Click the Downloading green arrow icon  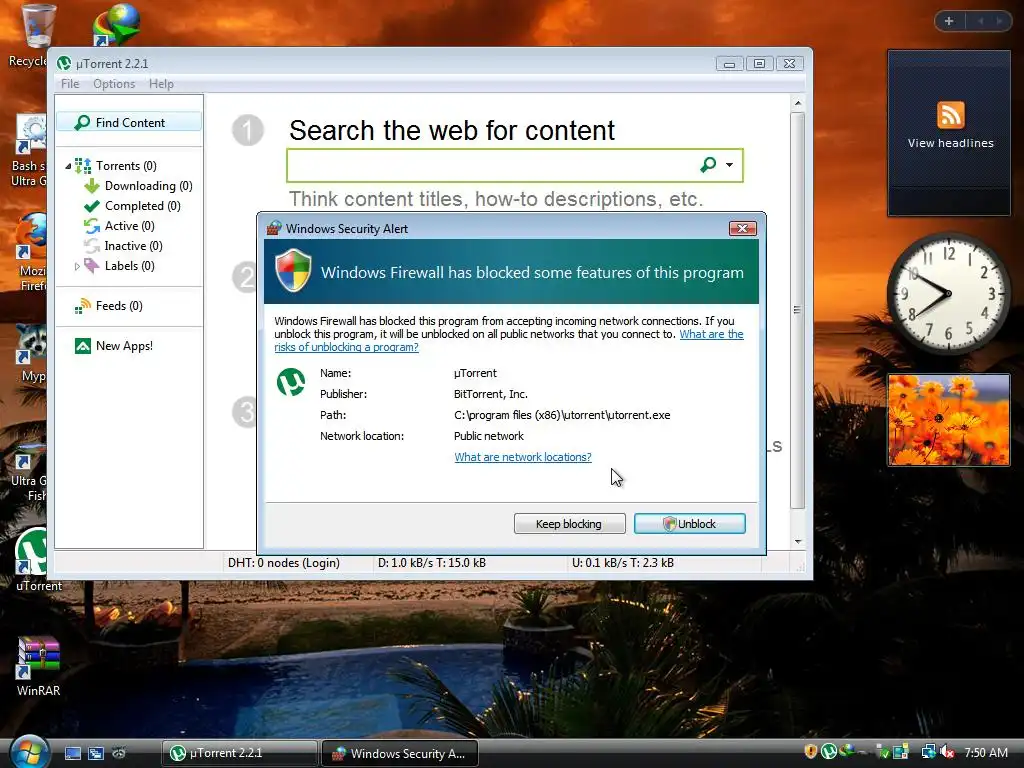[91, 186]
